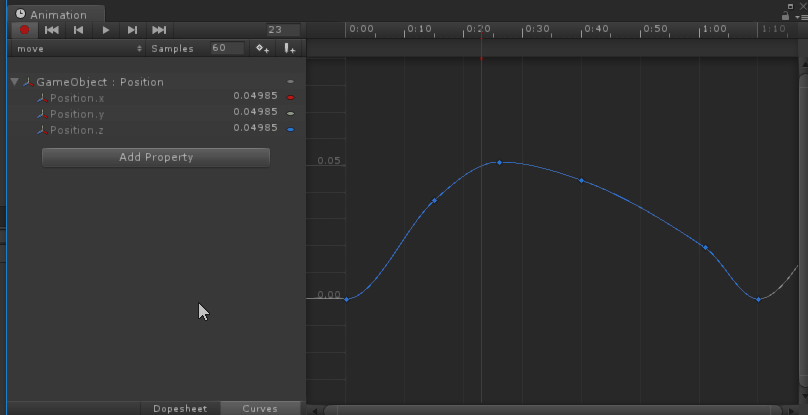Select the keyframe at time 0:00

point(346,300)
